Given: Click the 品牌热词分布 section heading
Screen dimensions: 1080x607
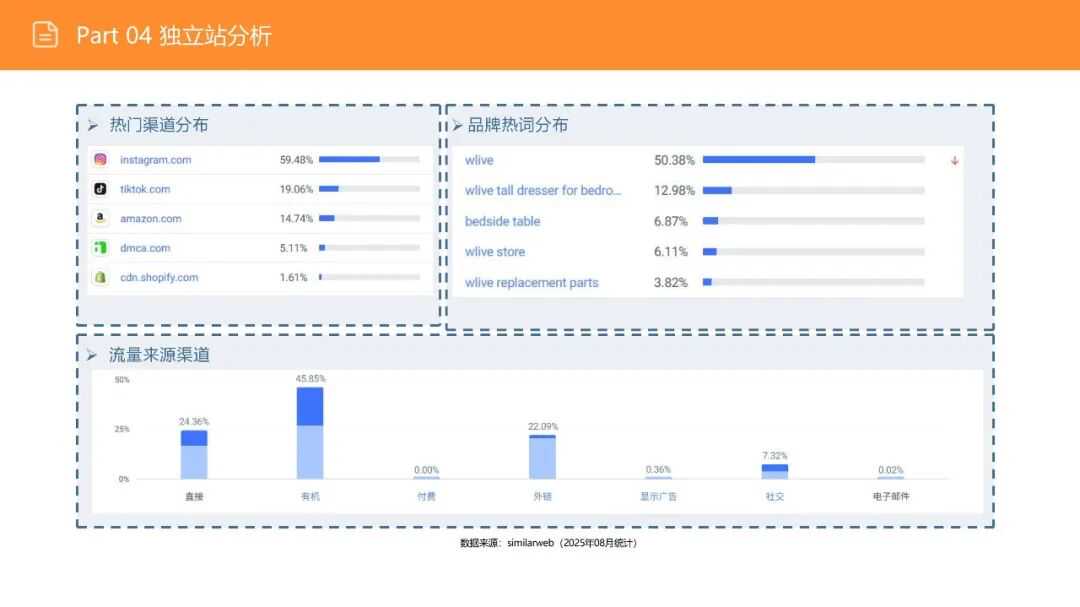Looking at the screenshot, I should tap(518, 125).
